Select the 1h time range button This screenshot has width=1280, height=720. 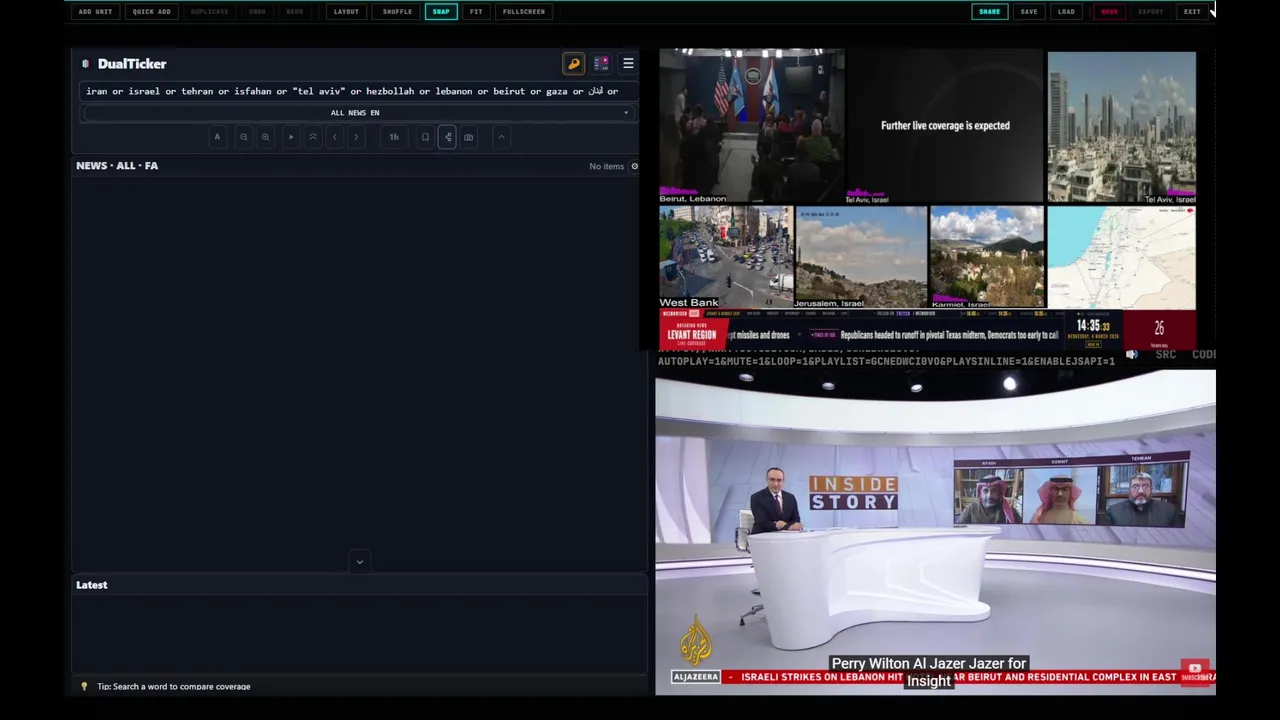(394, 137)
